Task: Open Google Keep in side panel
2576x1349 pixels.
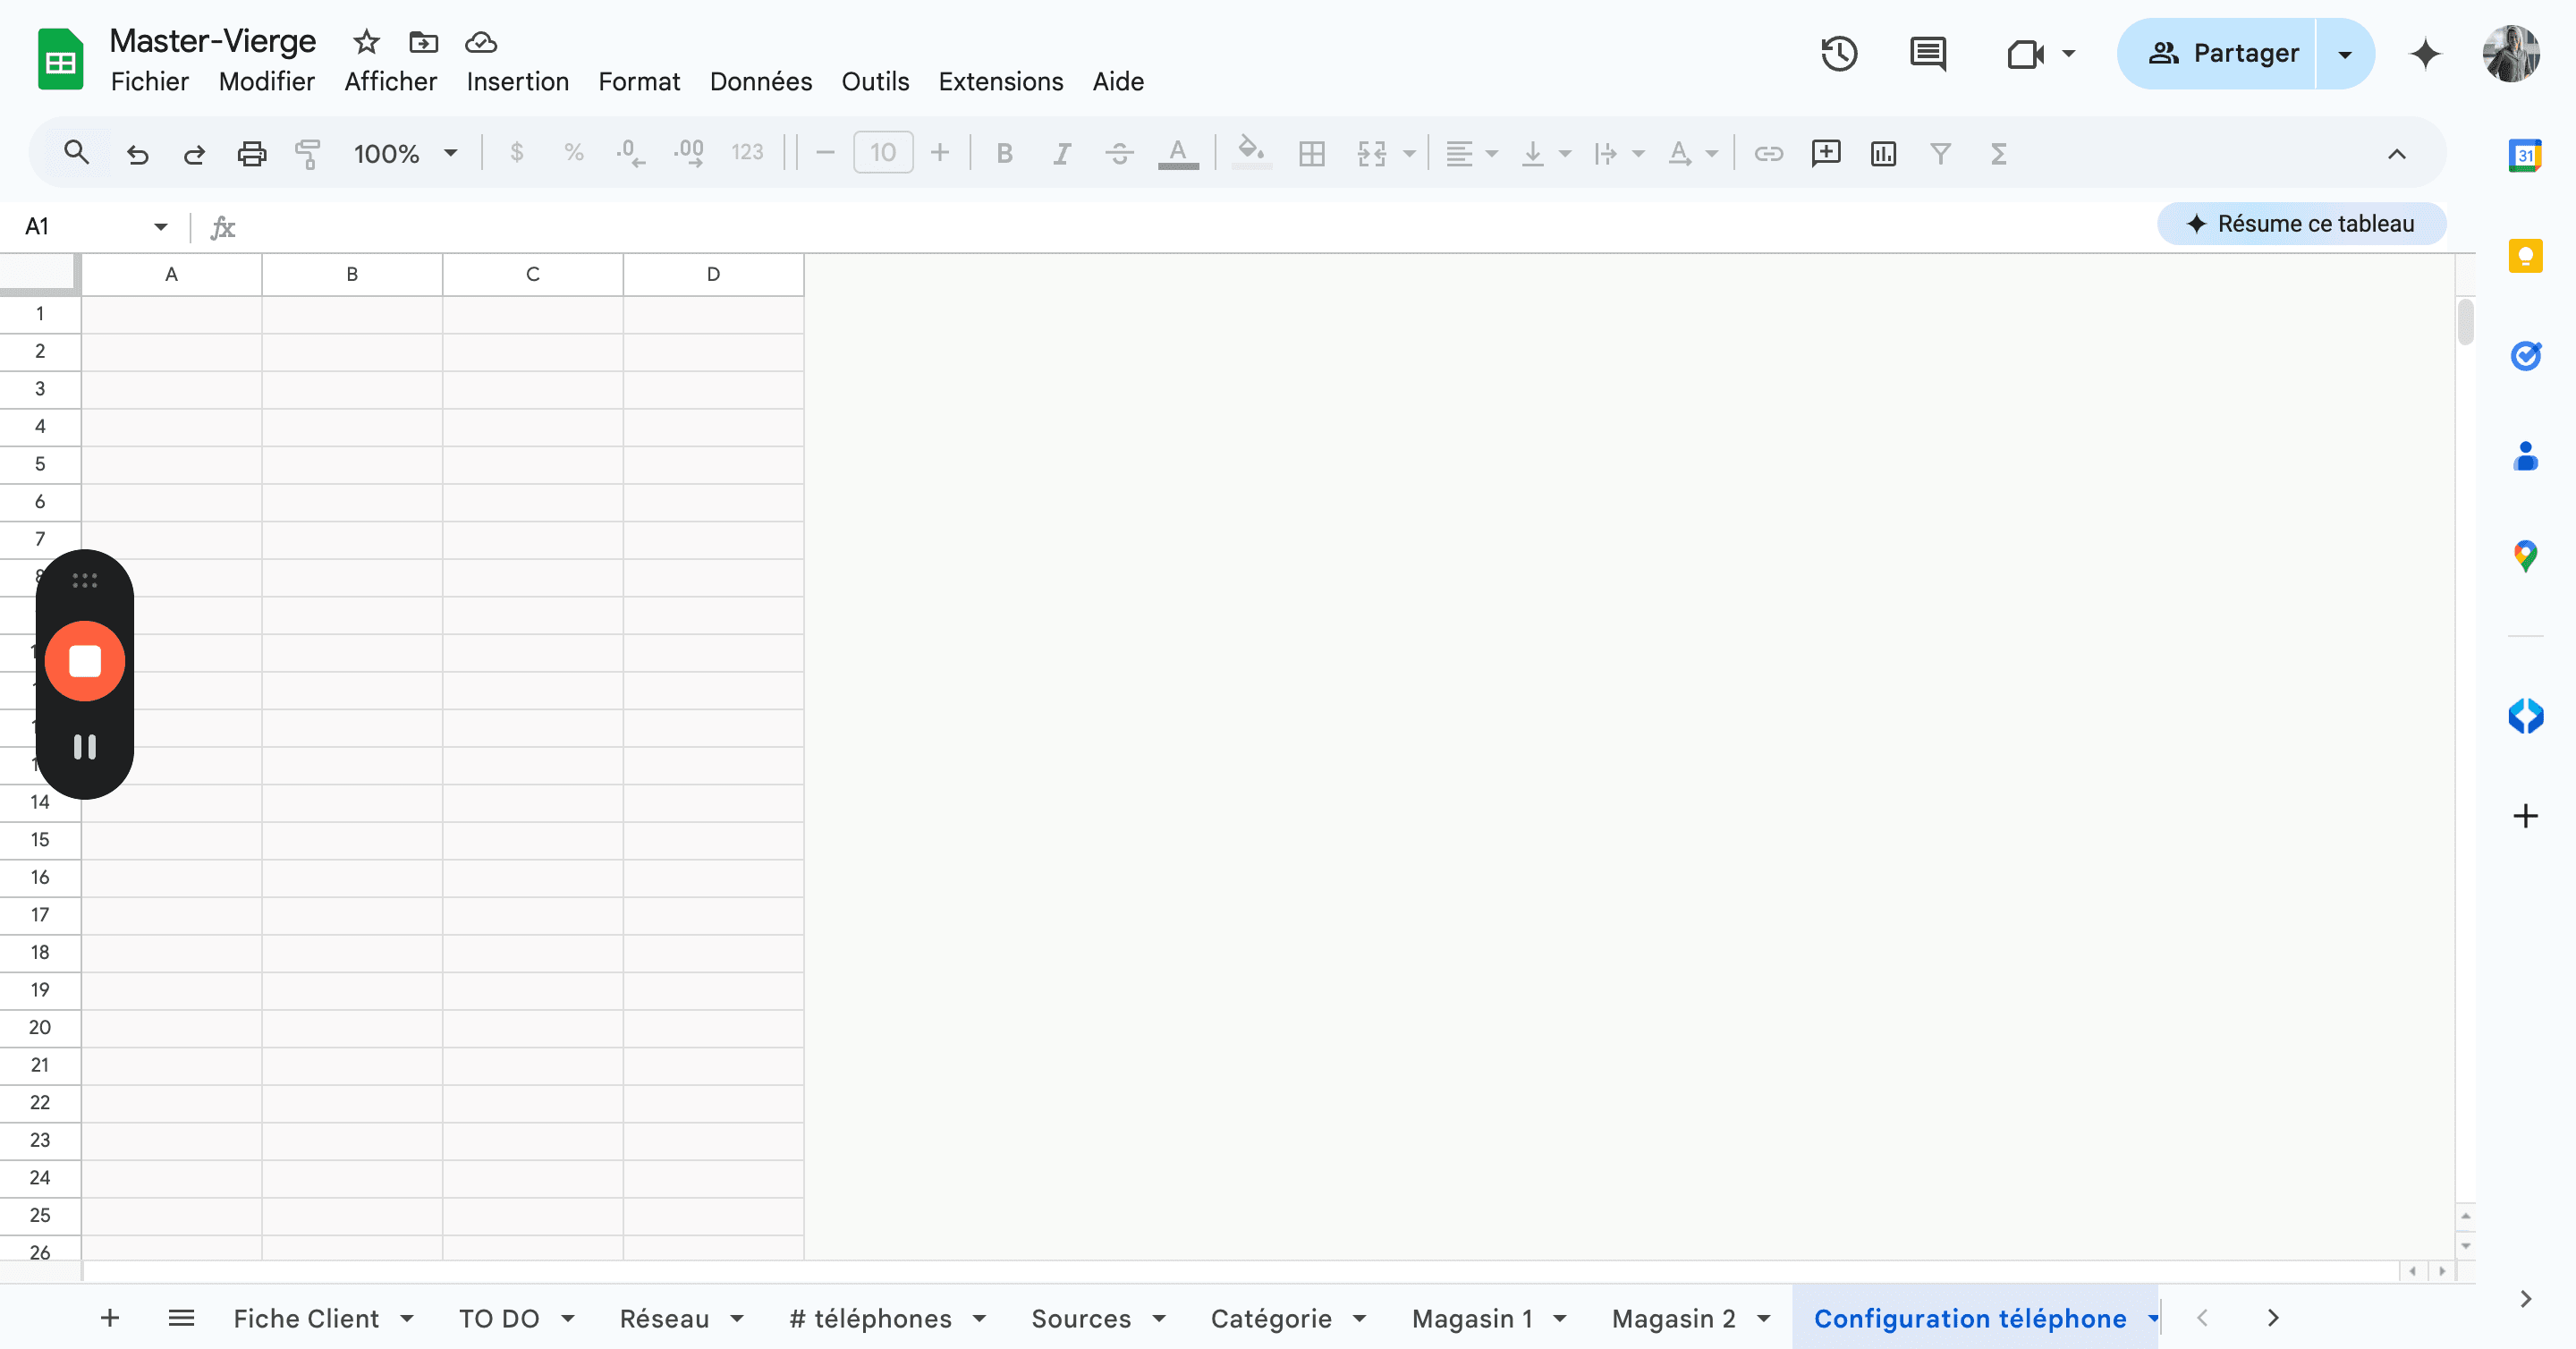Action: [x=2525, y=256]
